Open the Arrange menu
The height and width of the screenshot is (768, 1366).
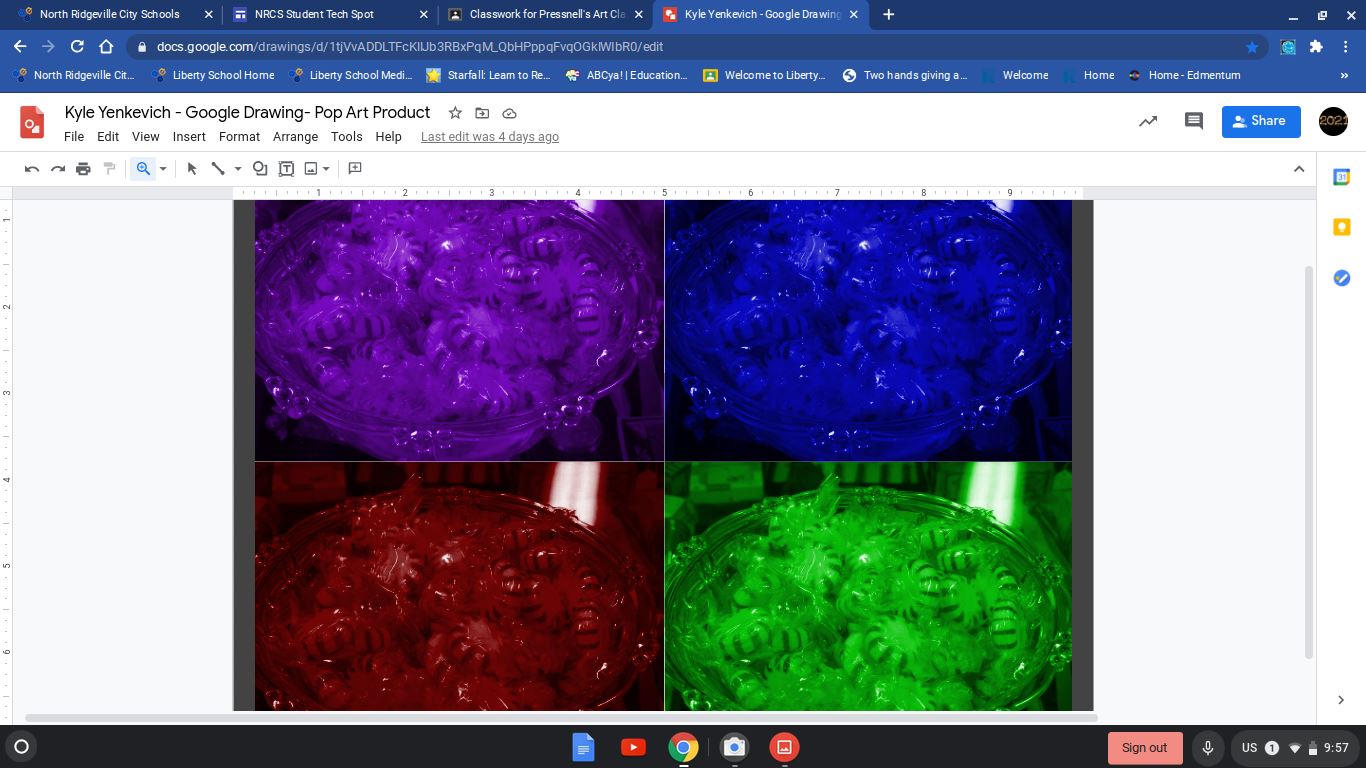click(x=295, y=137)
